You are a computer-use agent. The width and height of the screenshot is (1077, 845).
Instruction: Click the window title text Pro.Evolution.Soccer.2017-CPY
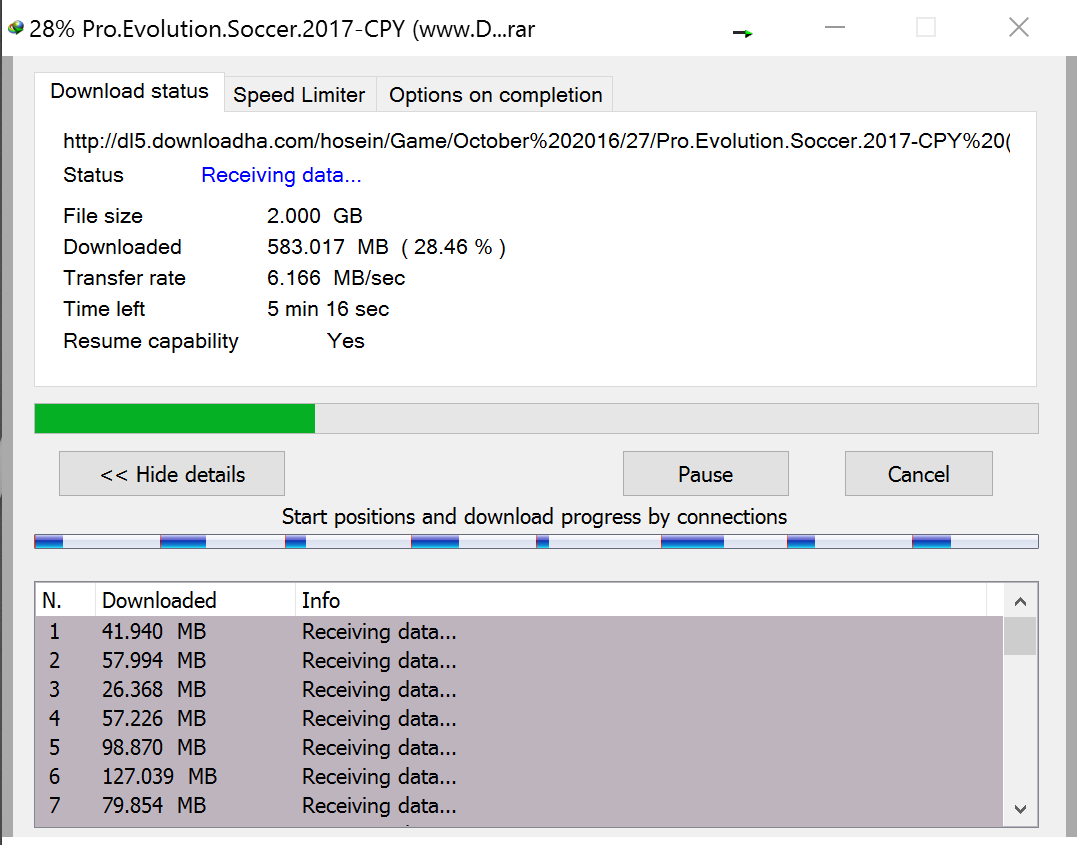pyautogui.click(x=244, y=29)
